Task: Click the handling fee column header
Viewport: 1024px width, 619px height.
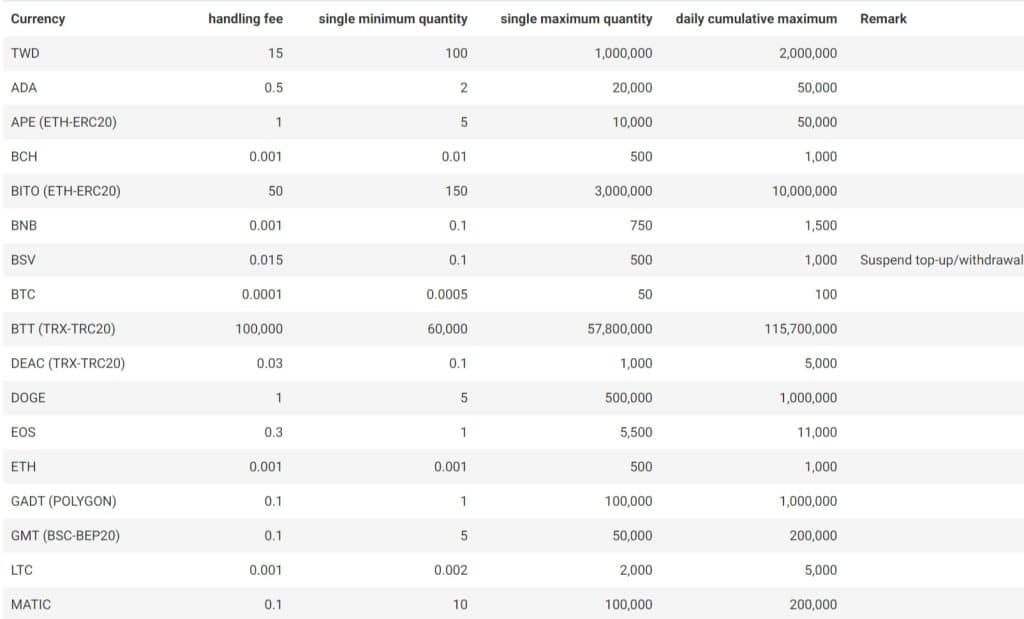Action: (245, 18)
